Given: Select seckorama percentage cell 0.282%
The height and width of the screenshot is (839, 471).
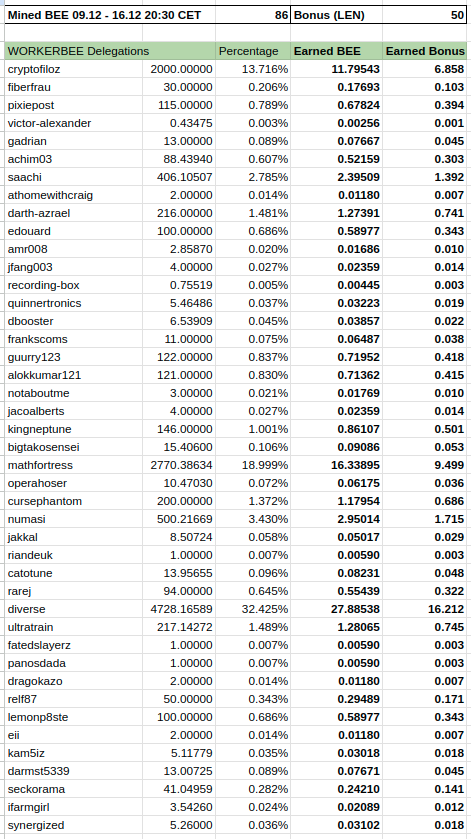Looking at the screenshot, I should pyautogui.click(x=253, y=789).
